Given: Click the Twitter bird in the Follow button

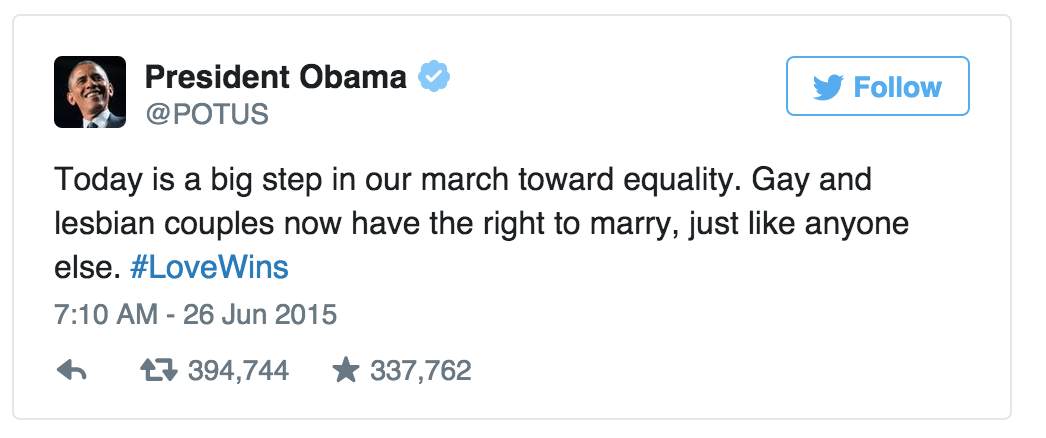Looking at the screenshot, I should pyautogui.click(x=828, y=88).
